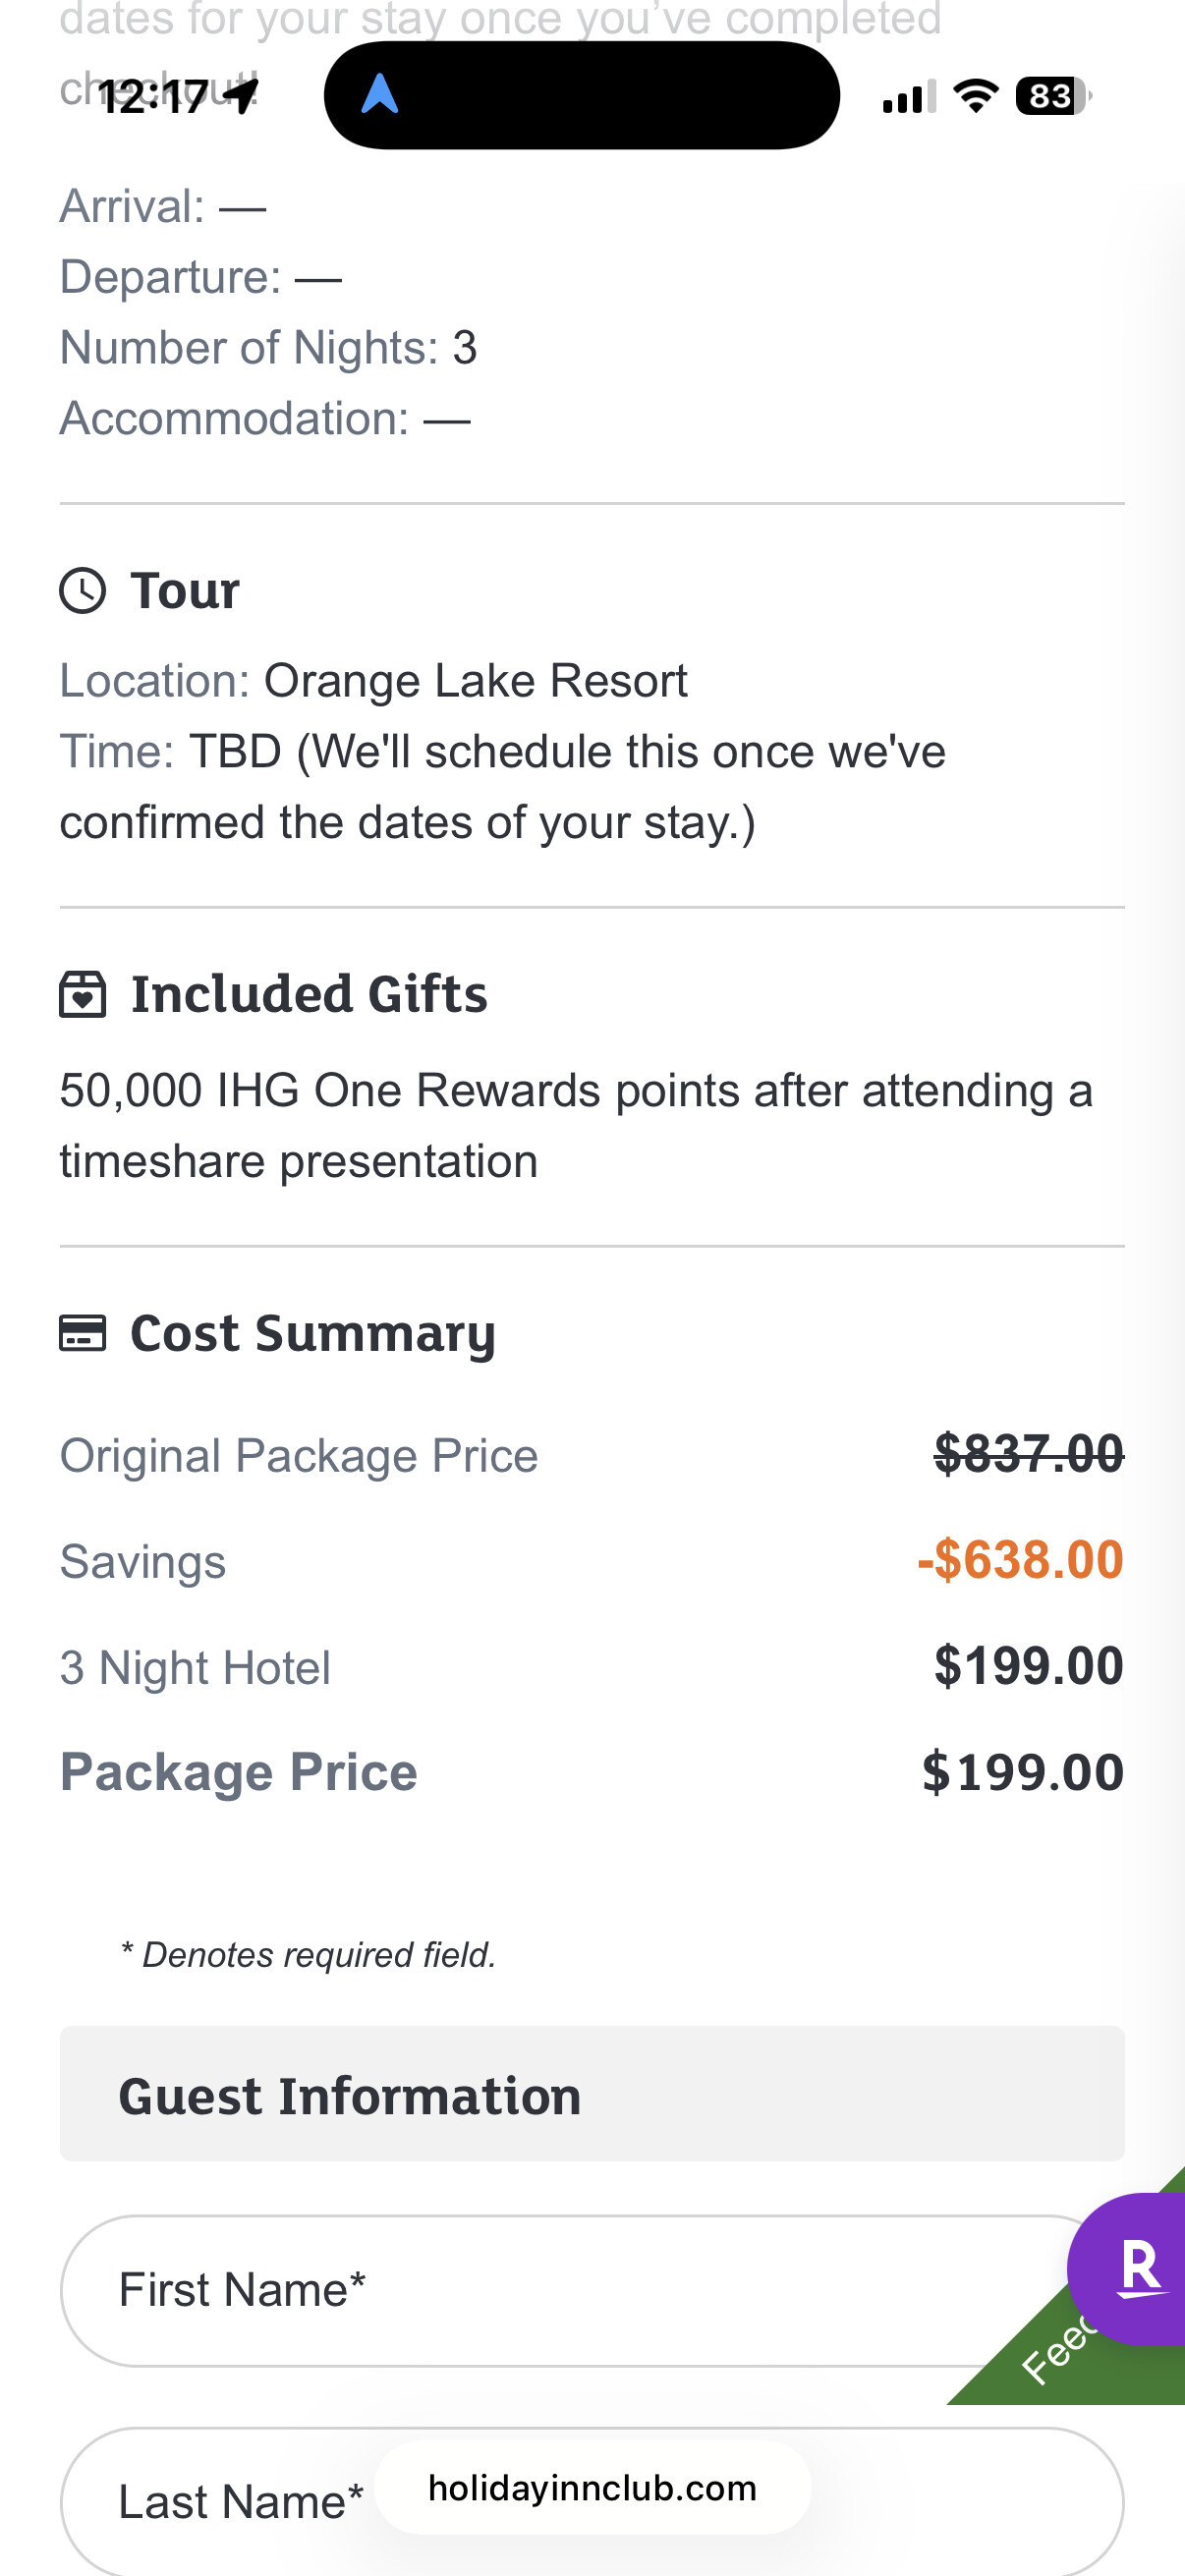Image resolution: width=1185 pixels, height=2576 pixels.
Task: Tap the Guest Information section header
Action: pyautogui.click(x=592, y=2095)
